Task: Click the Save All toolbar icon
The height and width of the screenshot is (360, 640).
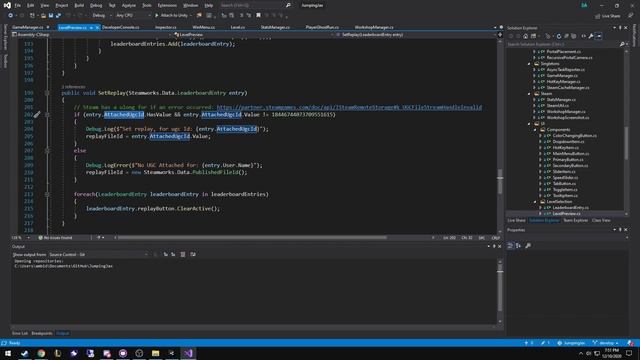Action: (58, 16)
